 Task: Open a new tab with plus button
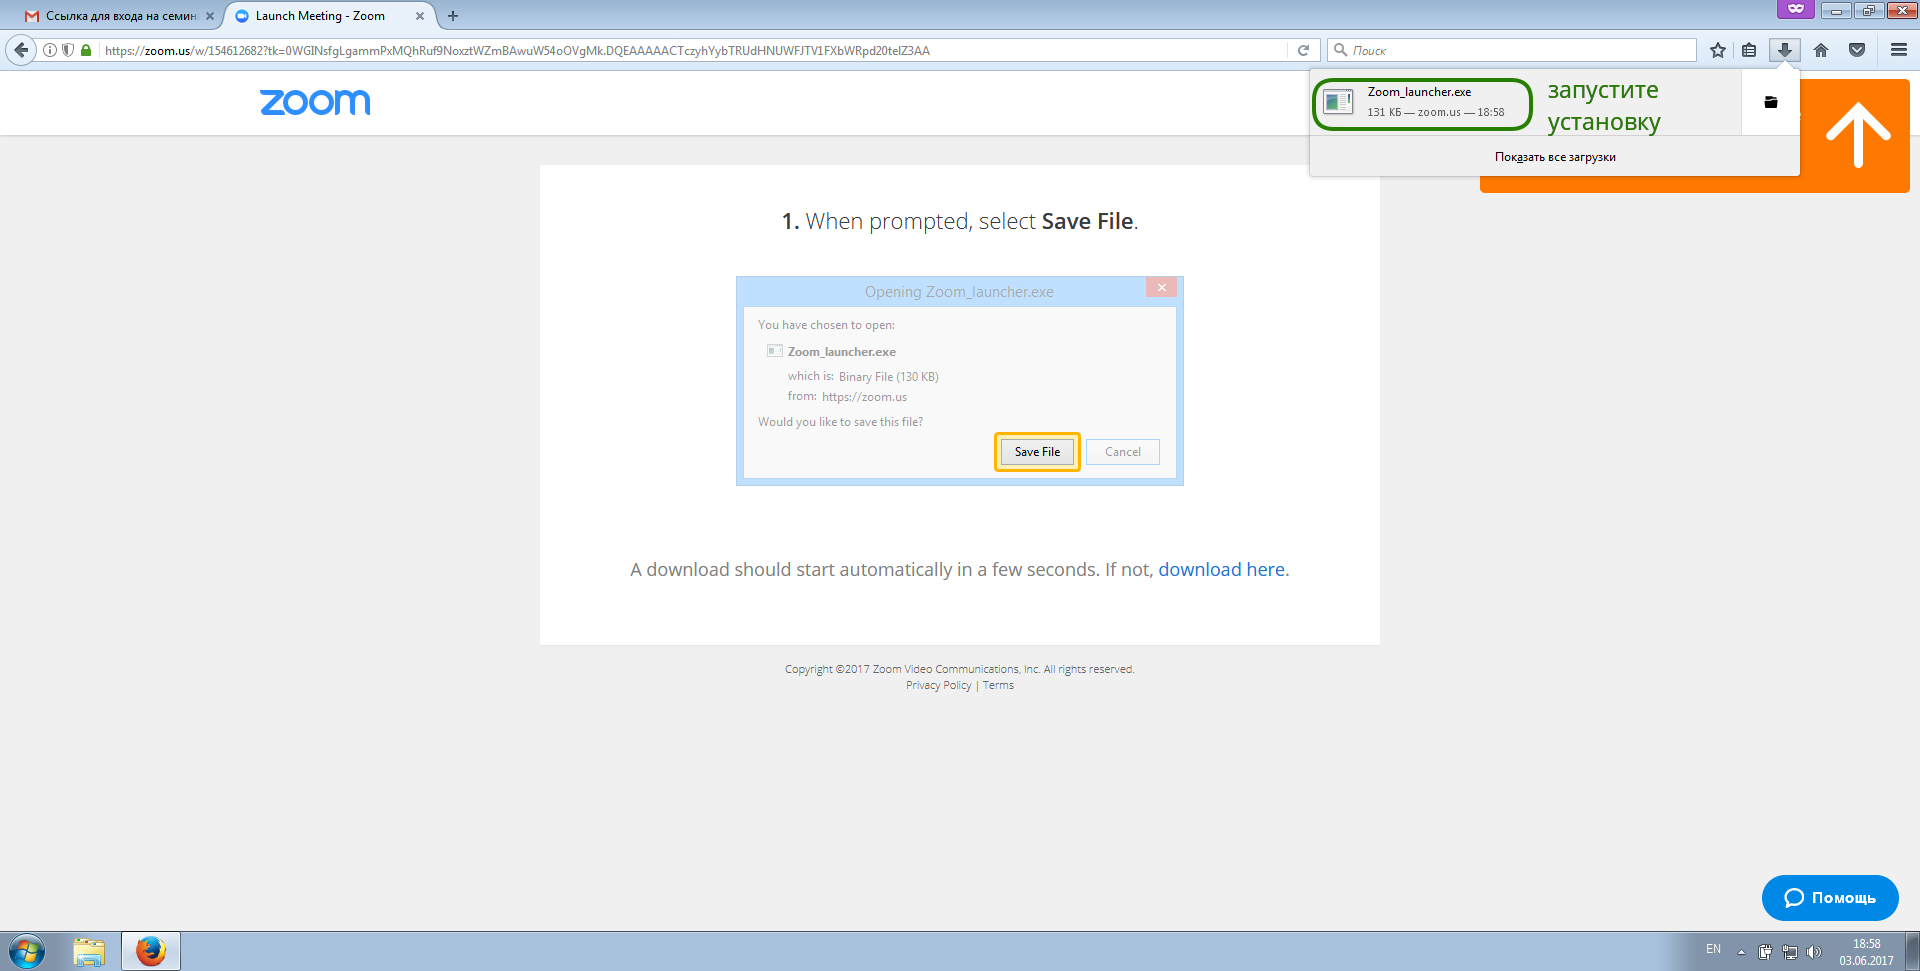(x=453, y=16)
